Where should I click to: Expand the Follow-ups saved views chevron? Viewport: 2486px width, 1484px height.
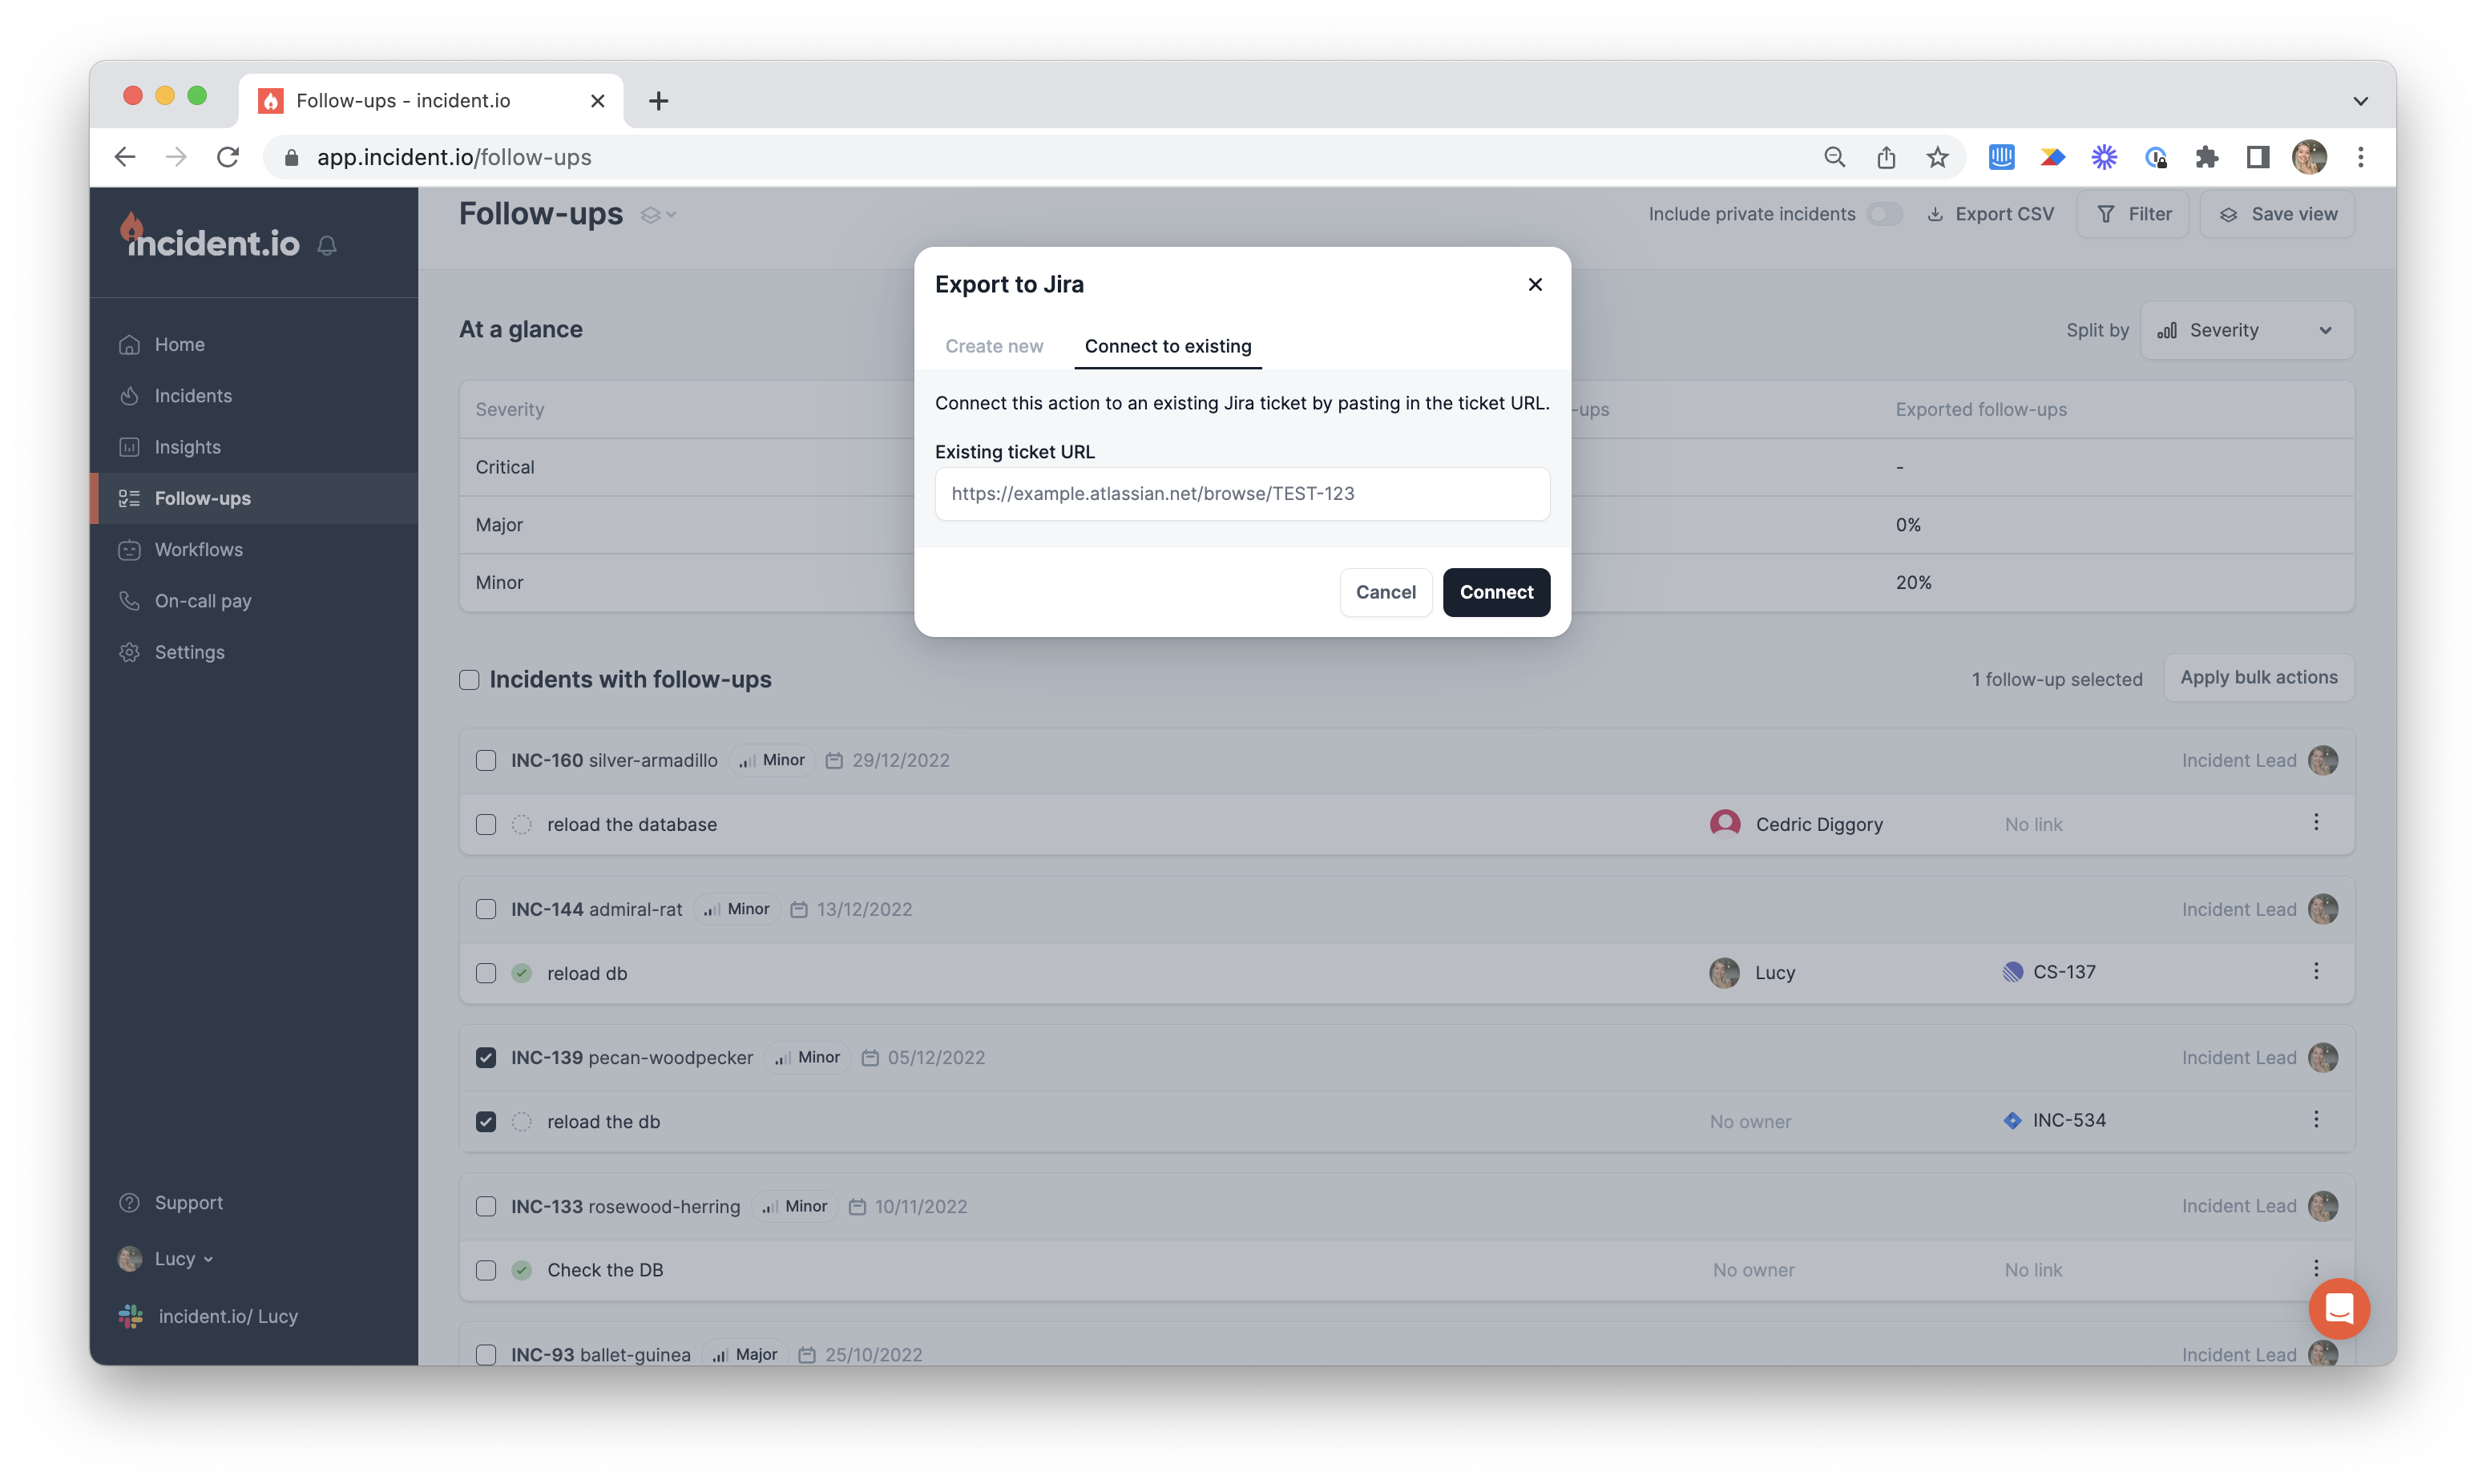(659, 214)
